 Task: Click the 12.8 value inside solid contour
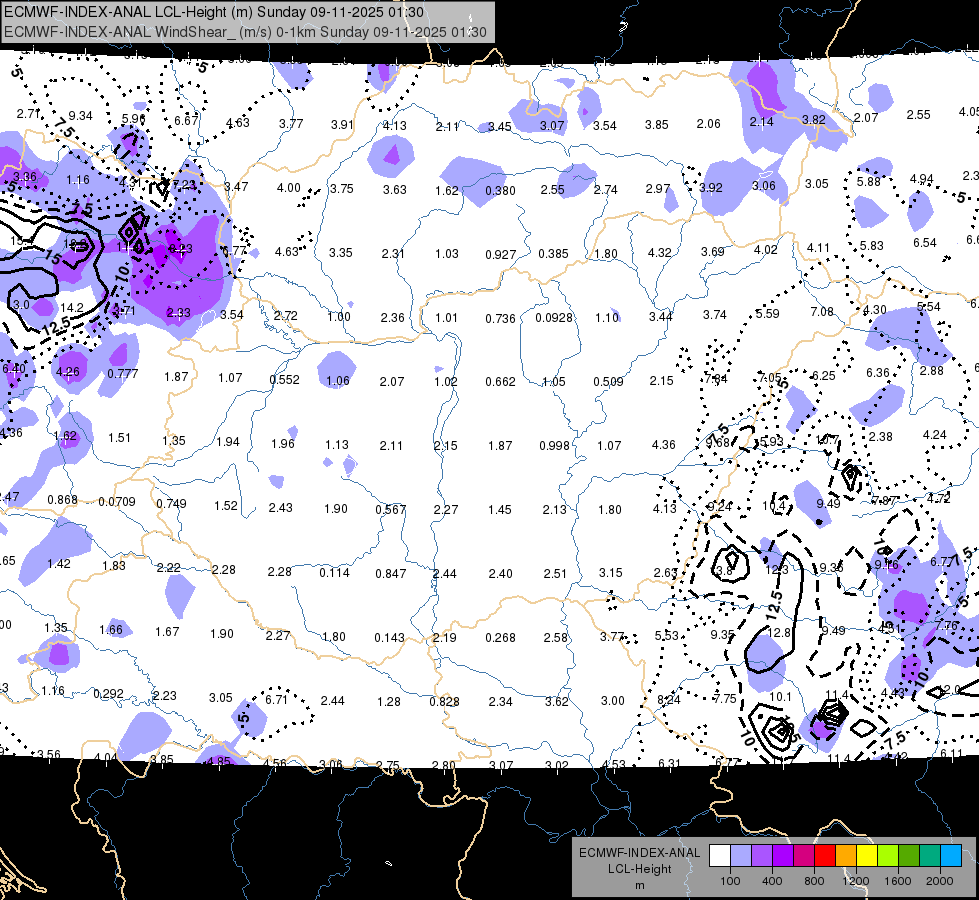tap(779, 633)
